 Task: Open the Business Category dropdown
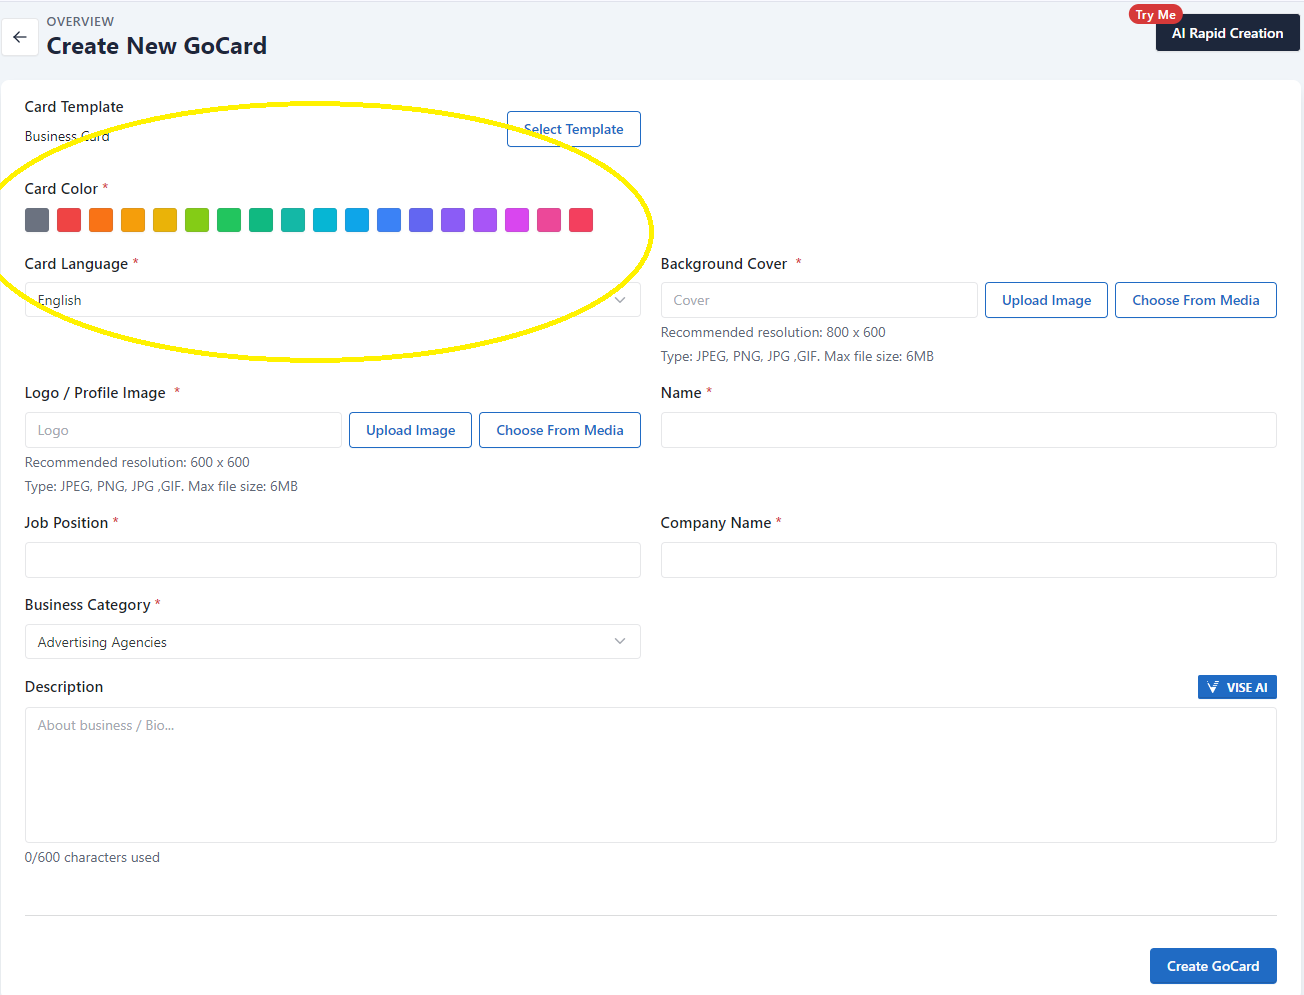click(x=332, y=642)
